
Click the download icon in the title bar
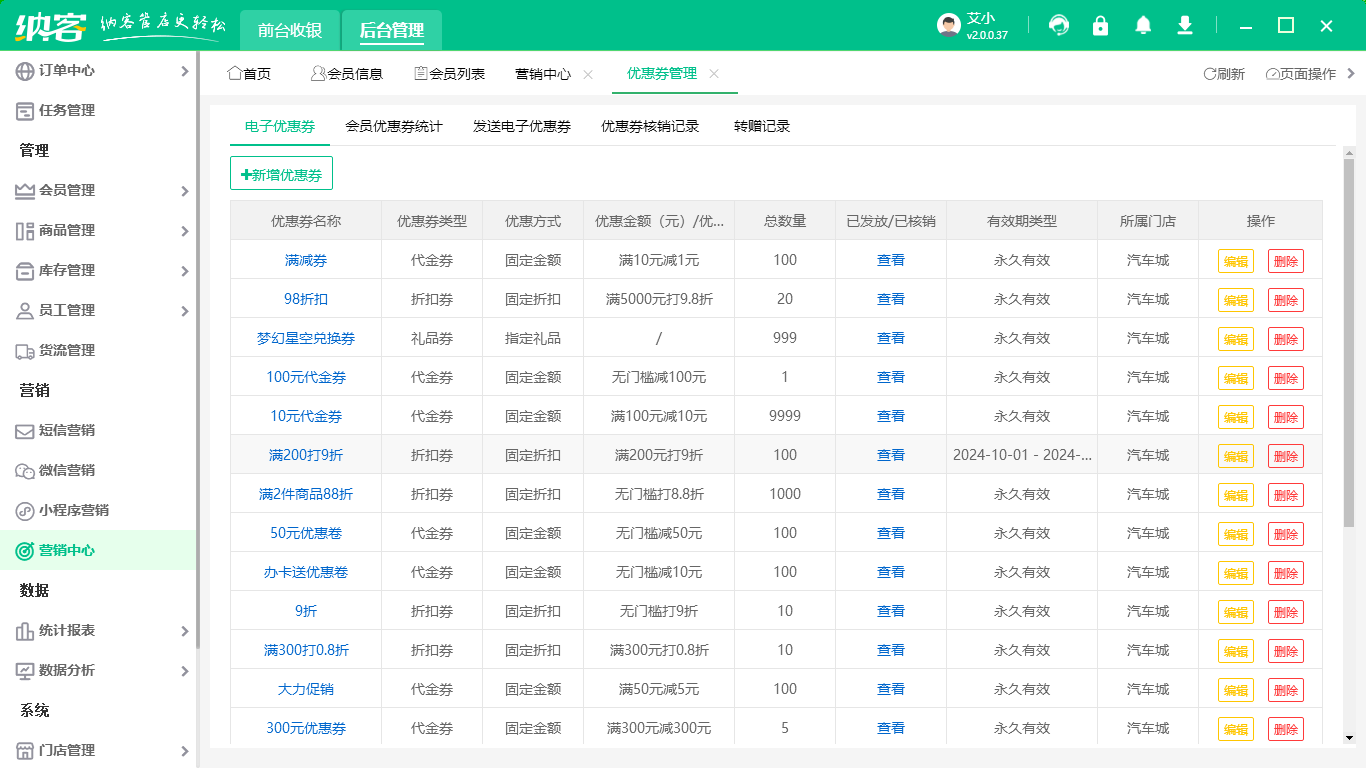[x=1184, y=25]
